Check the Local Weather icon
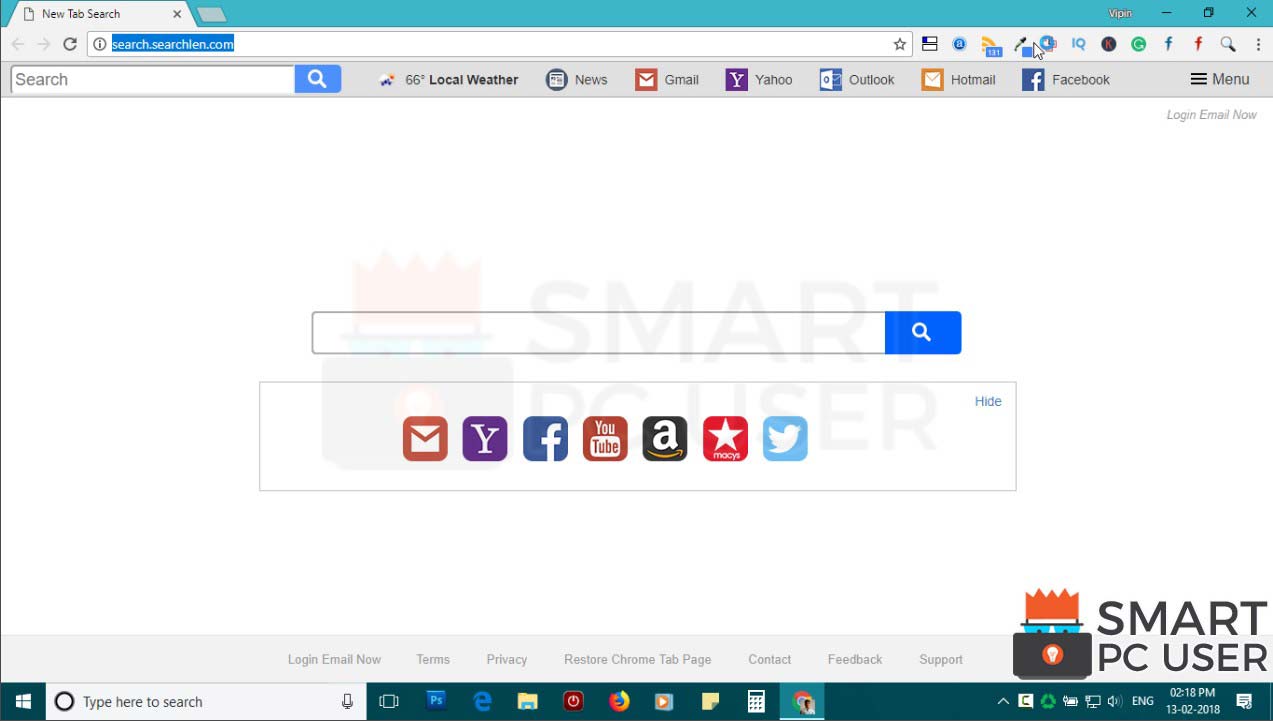1273x721 pixels. click(386, 79)
